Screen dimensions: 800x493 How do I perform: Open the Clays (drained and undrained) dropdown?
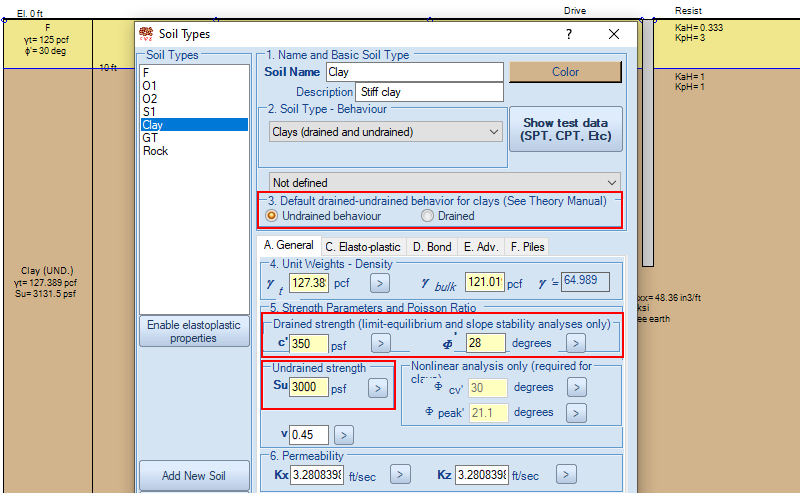pyautogui.click(x=386, y=132)
